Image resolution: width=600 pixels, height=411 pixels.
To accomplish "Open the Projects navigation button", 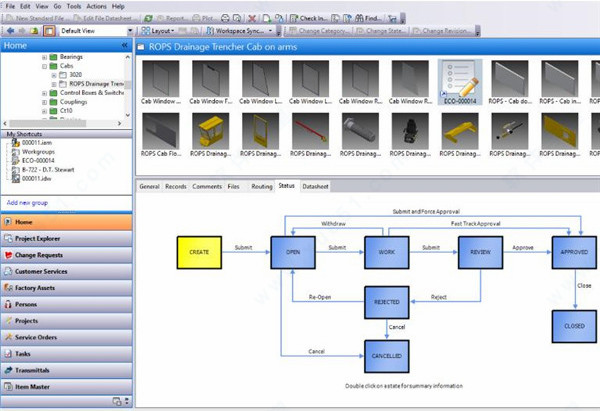I will (x=67, y=321).
